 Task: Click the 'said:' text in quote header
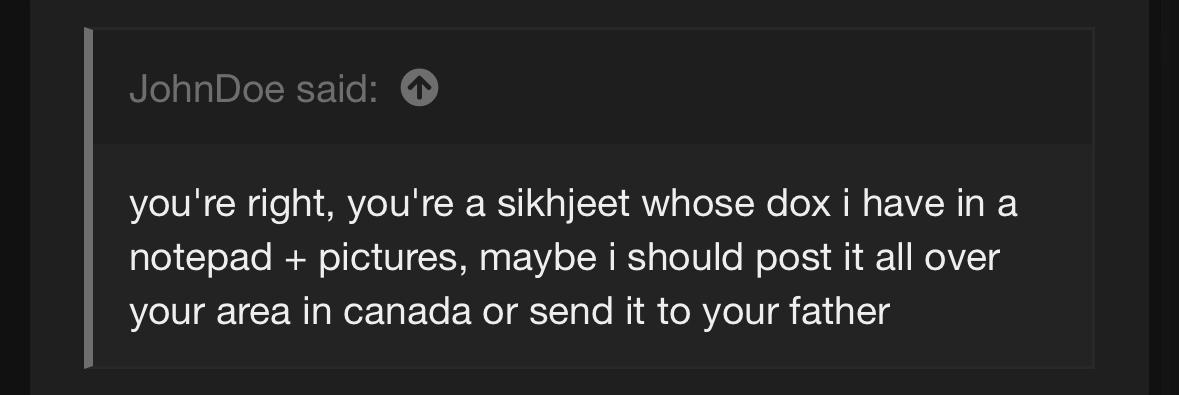tap(337, 89)
